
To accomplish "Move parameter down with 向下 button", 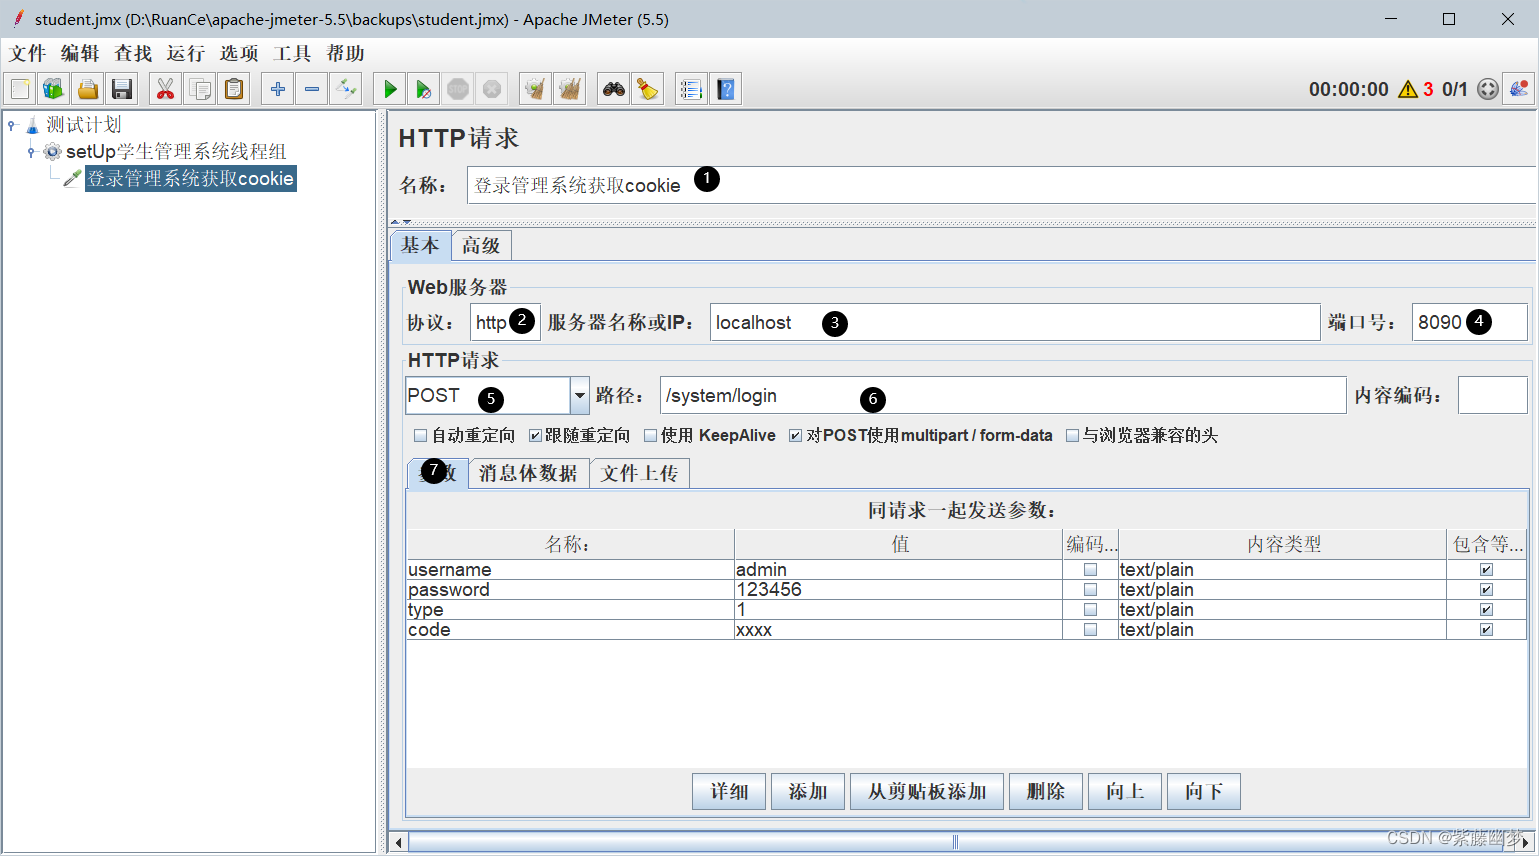I will 1204,792.
